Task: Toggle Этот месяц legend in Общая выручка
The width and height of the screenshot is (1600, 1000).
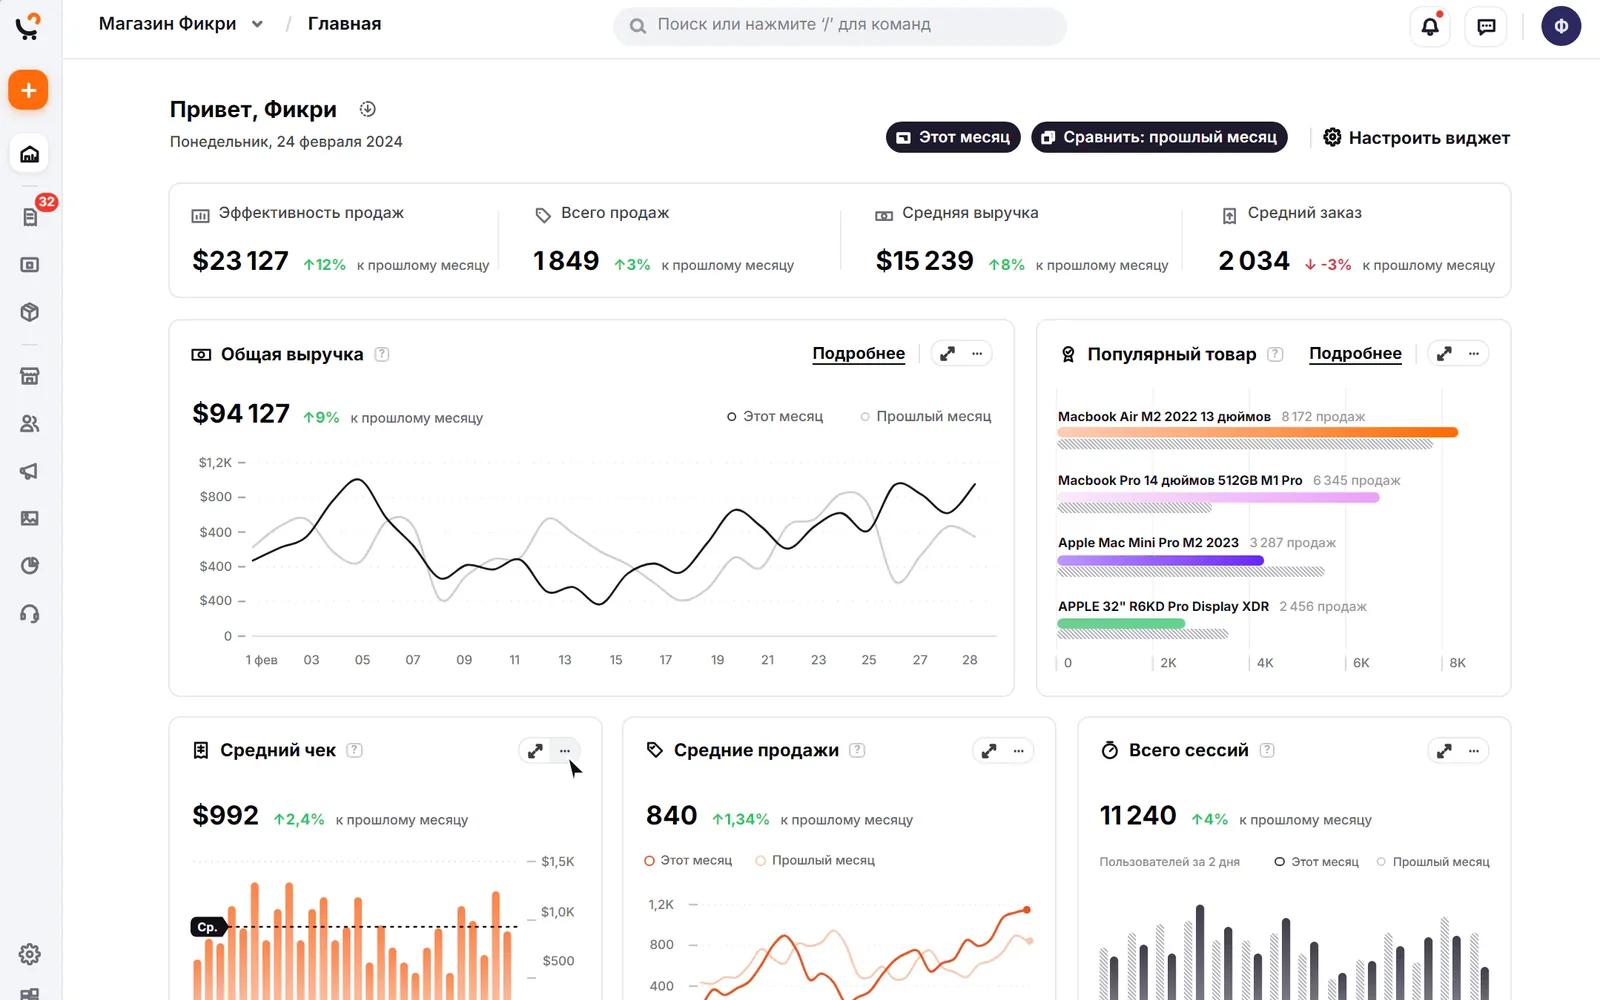Action: (x=775, y=416)
